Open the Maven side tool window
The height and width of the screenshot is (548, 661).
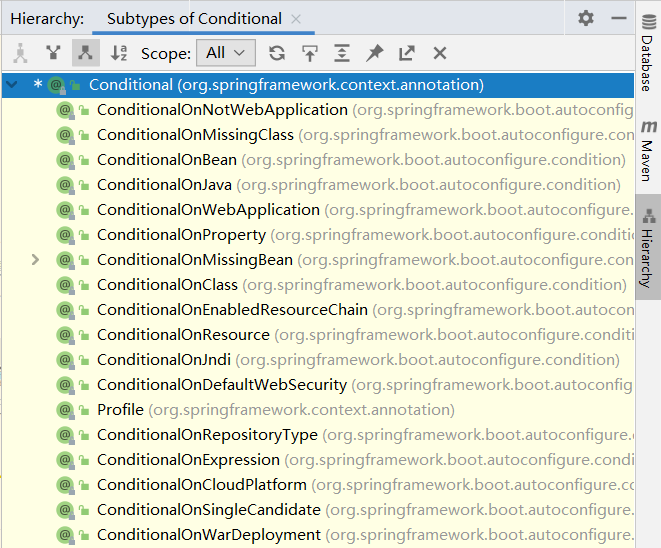[648, 150]
